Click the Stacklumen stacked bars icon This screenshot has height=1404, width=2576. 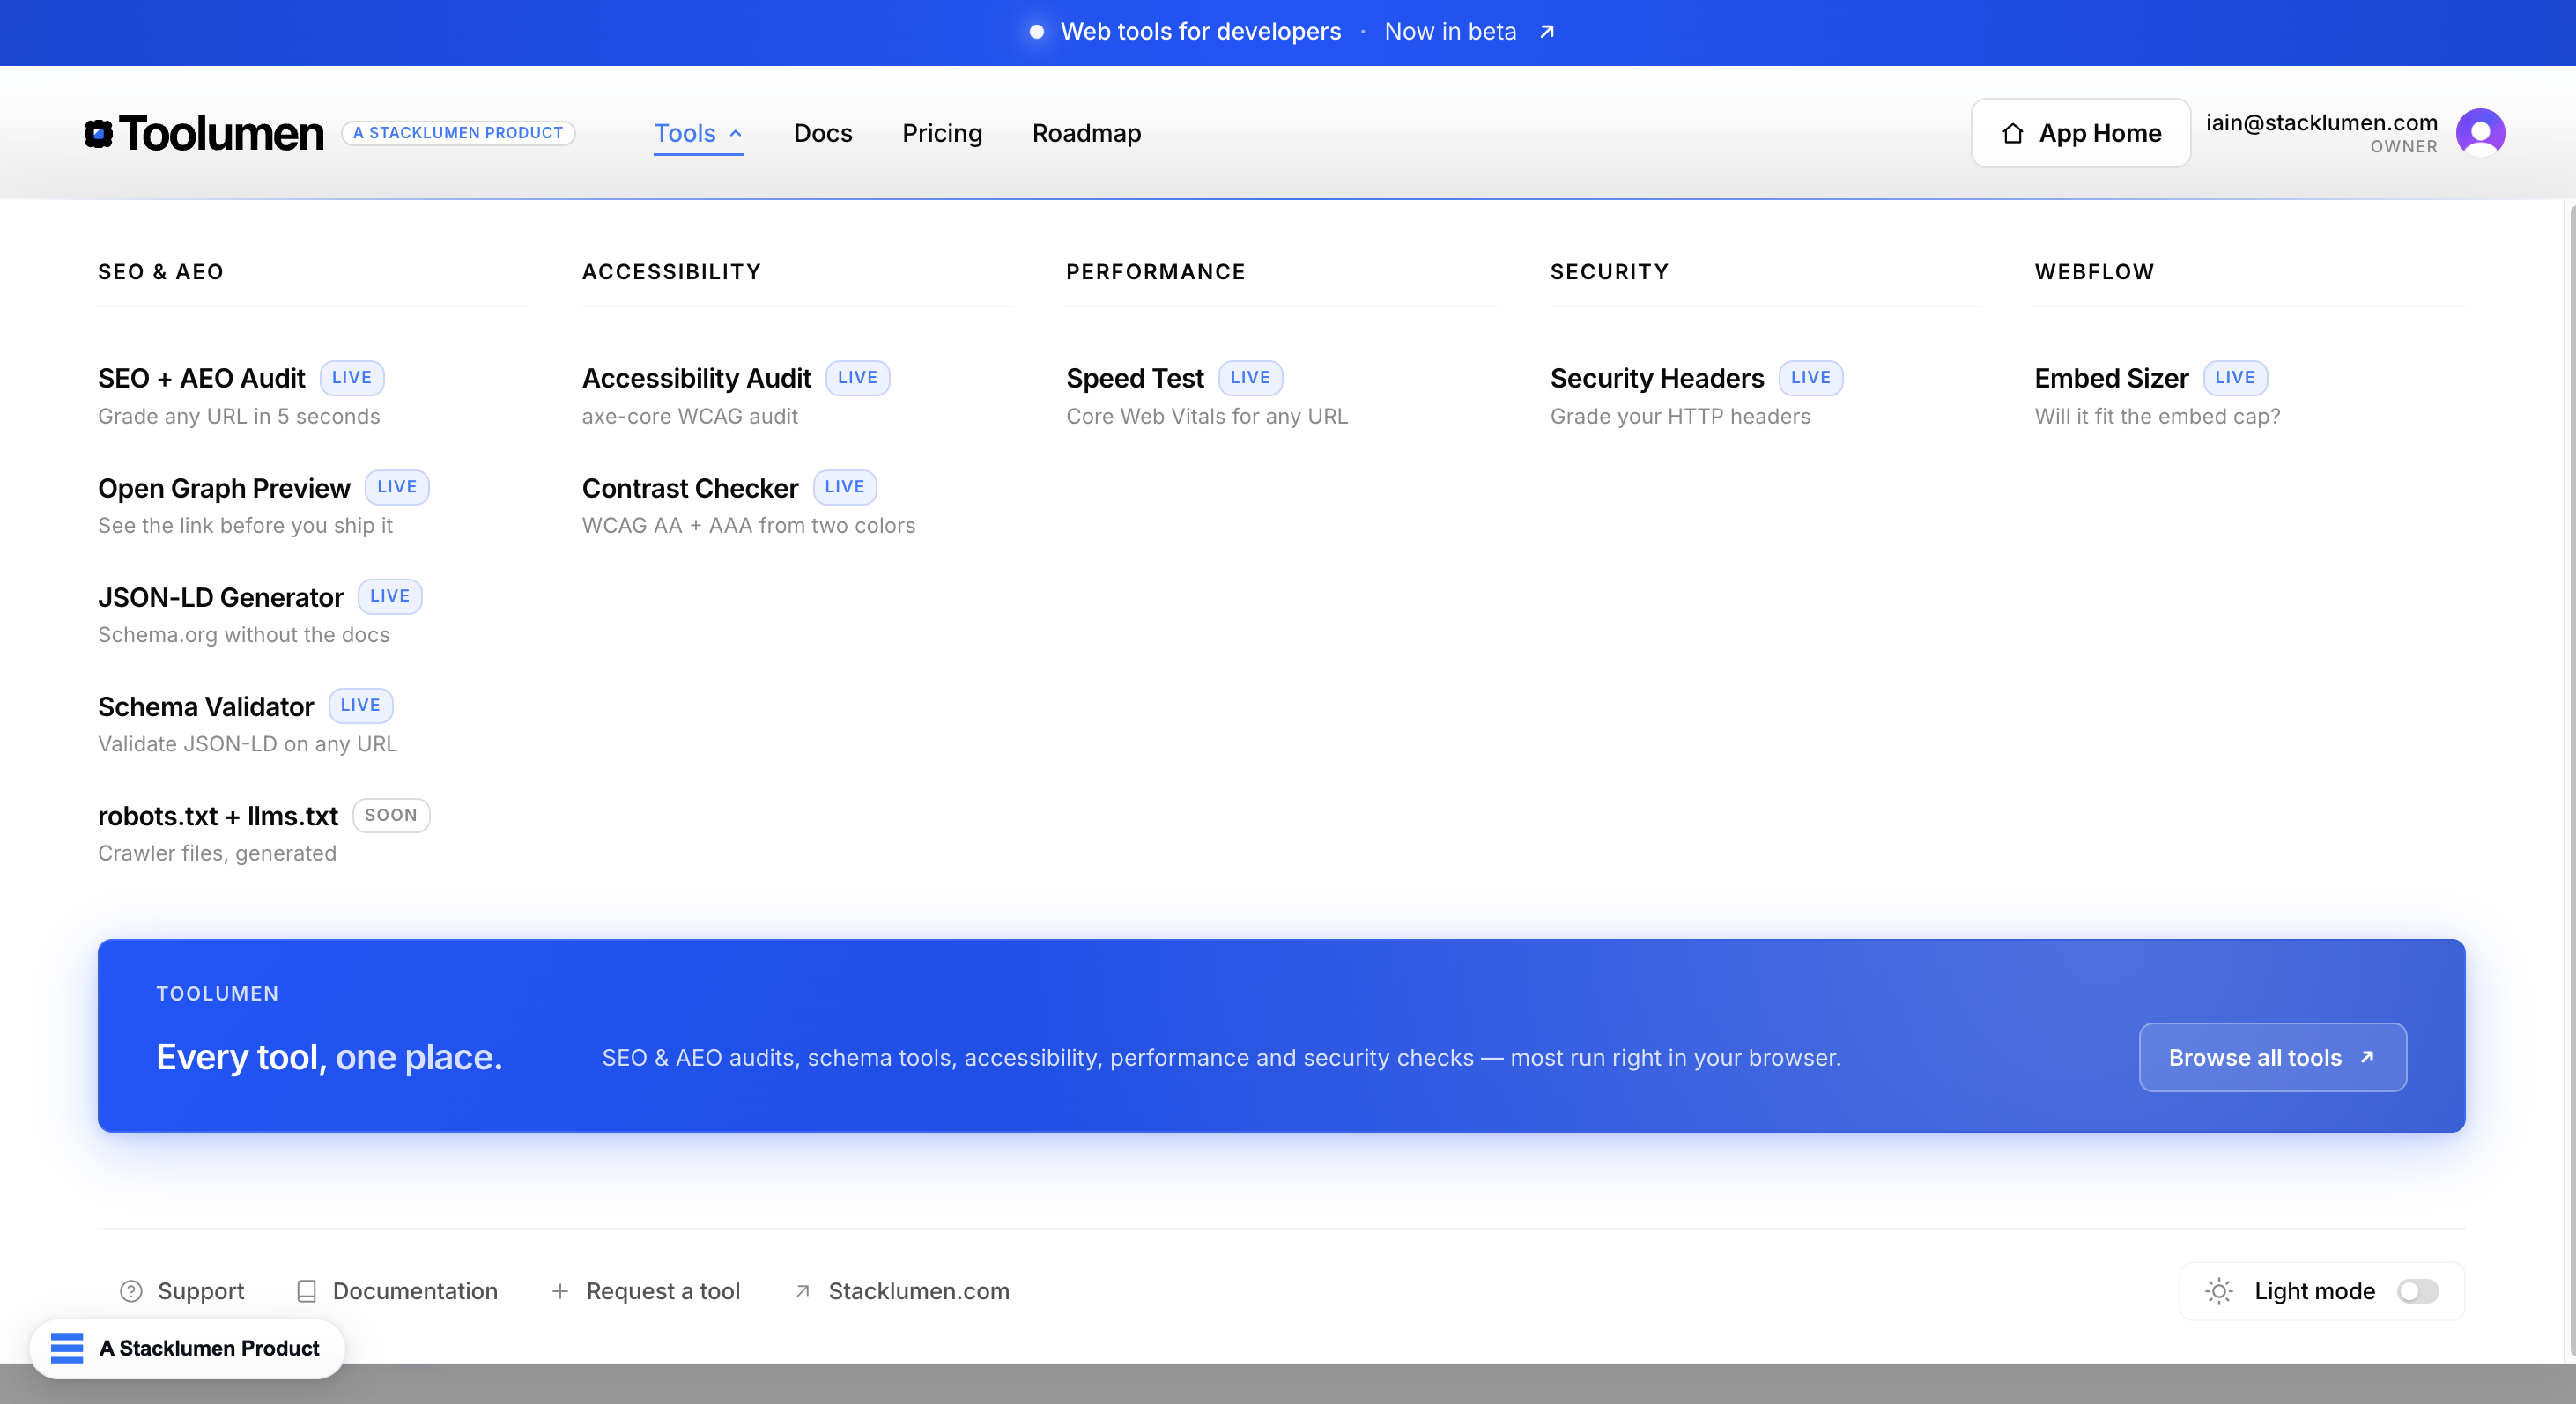pyautogui.click(x=67, y=1348)
